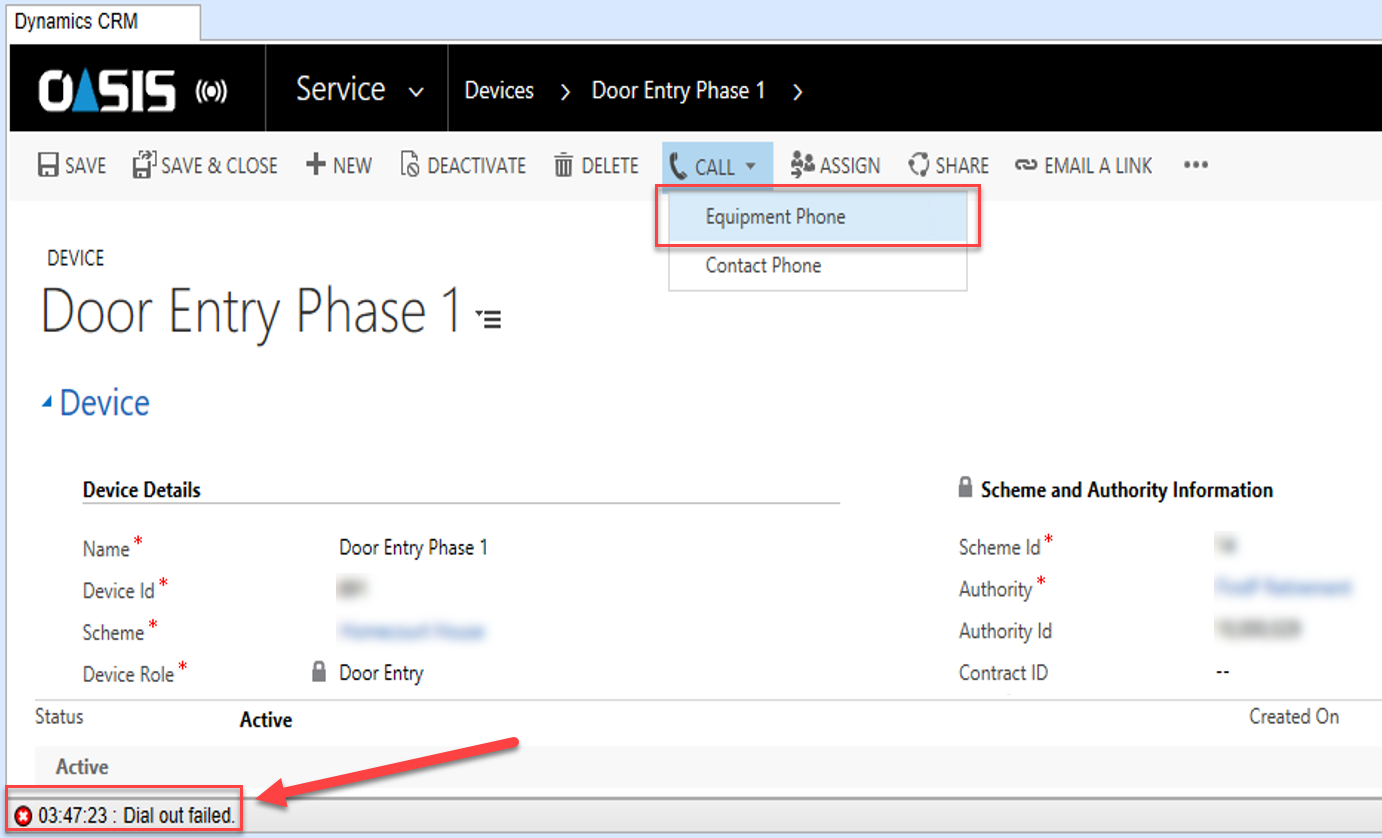Click the lock icon beside Device Role

click(319, 671)
